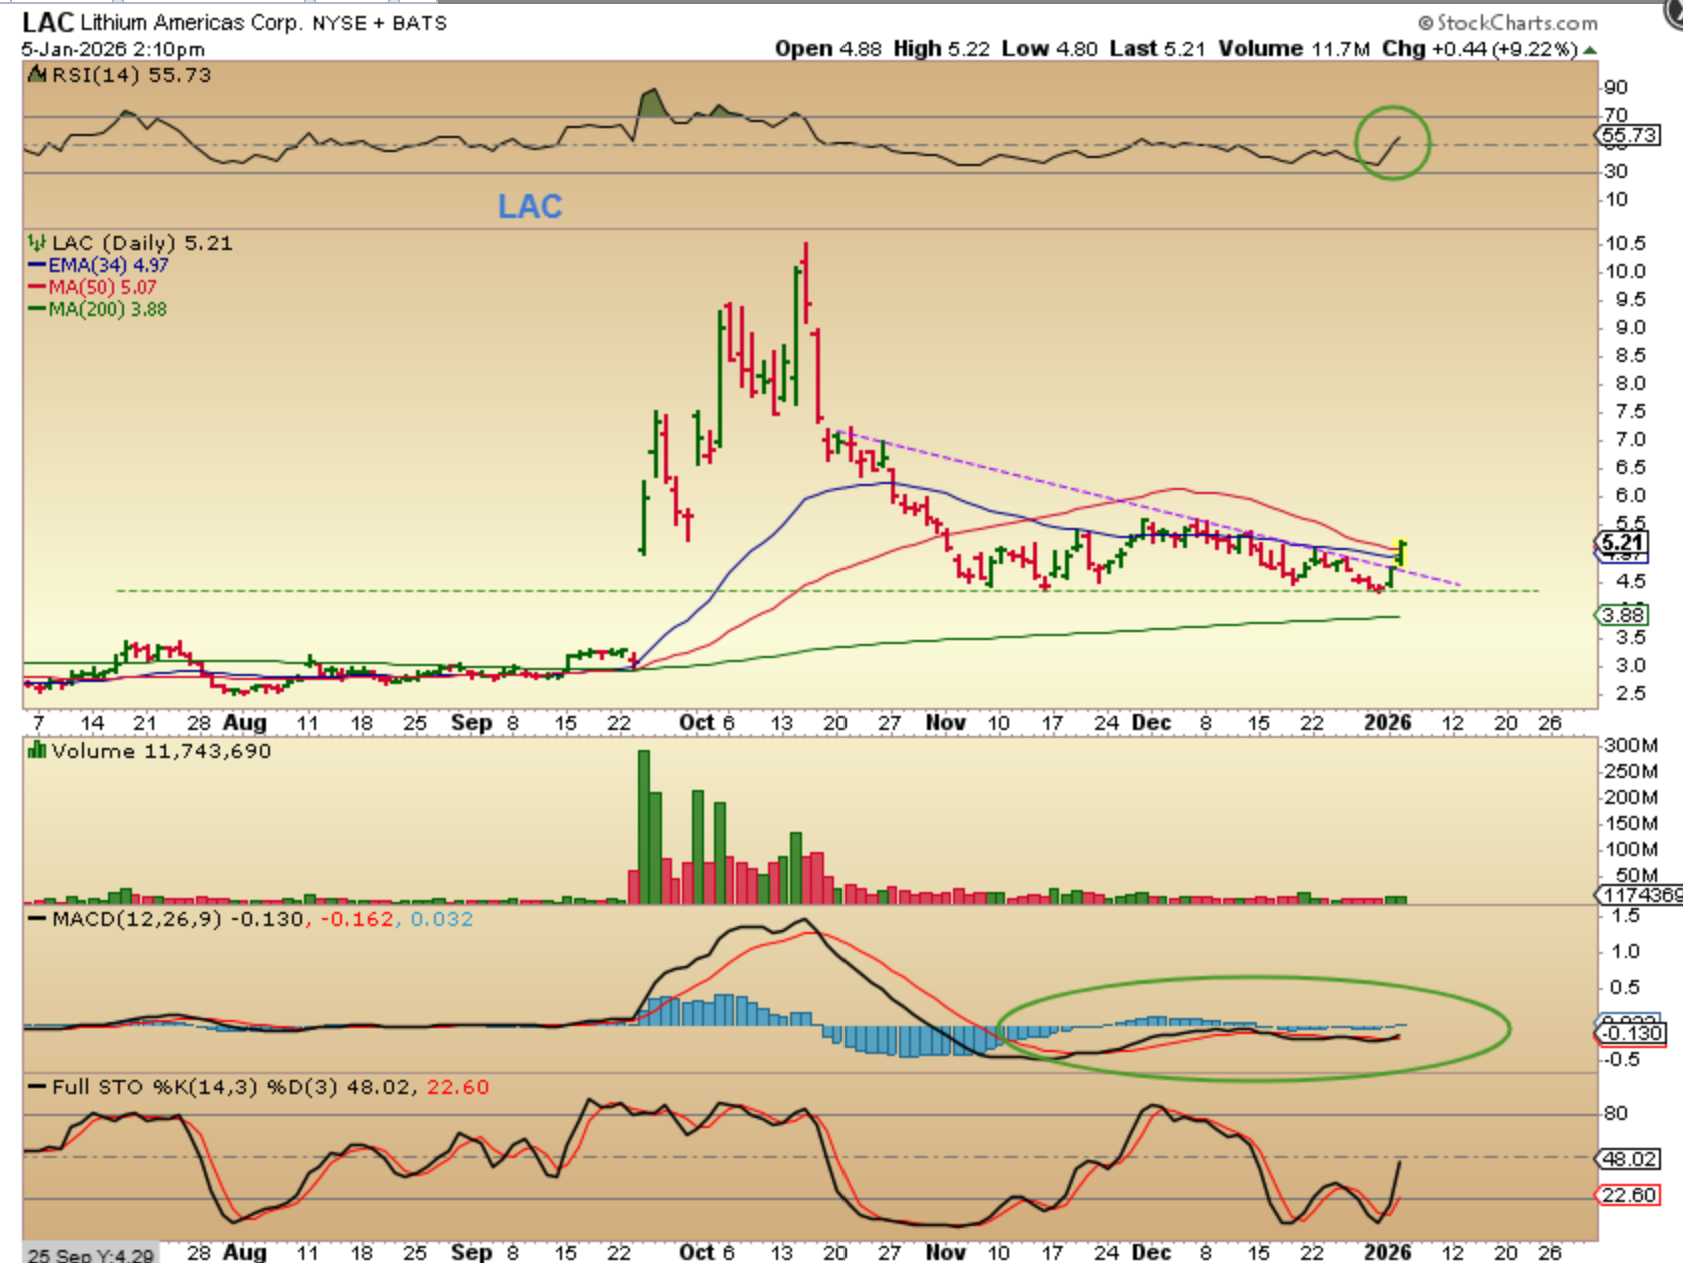Click the blue LAC annotation text
Viewport: 1683px width, 1263px height.
click(x=530, y=206)
